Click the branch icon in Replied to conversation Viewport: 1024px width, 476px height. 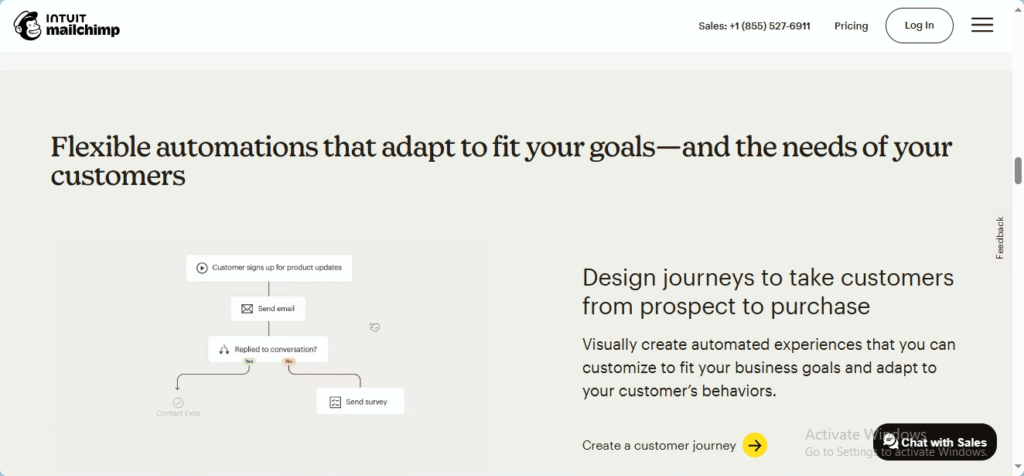tap(224, 349)
